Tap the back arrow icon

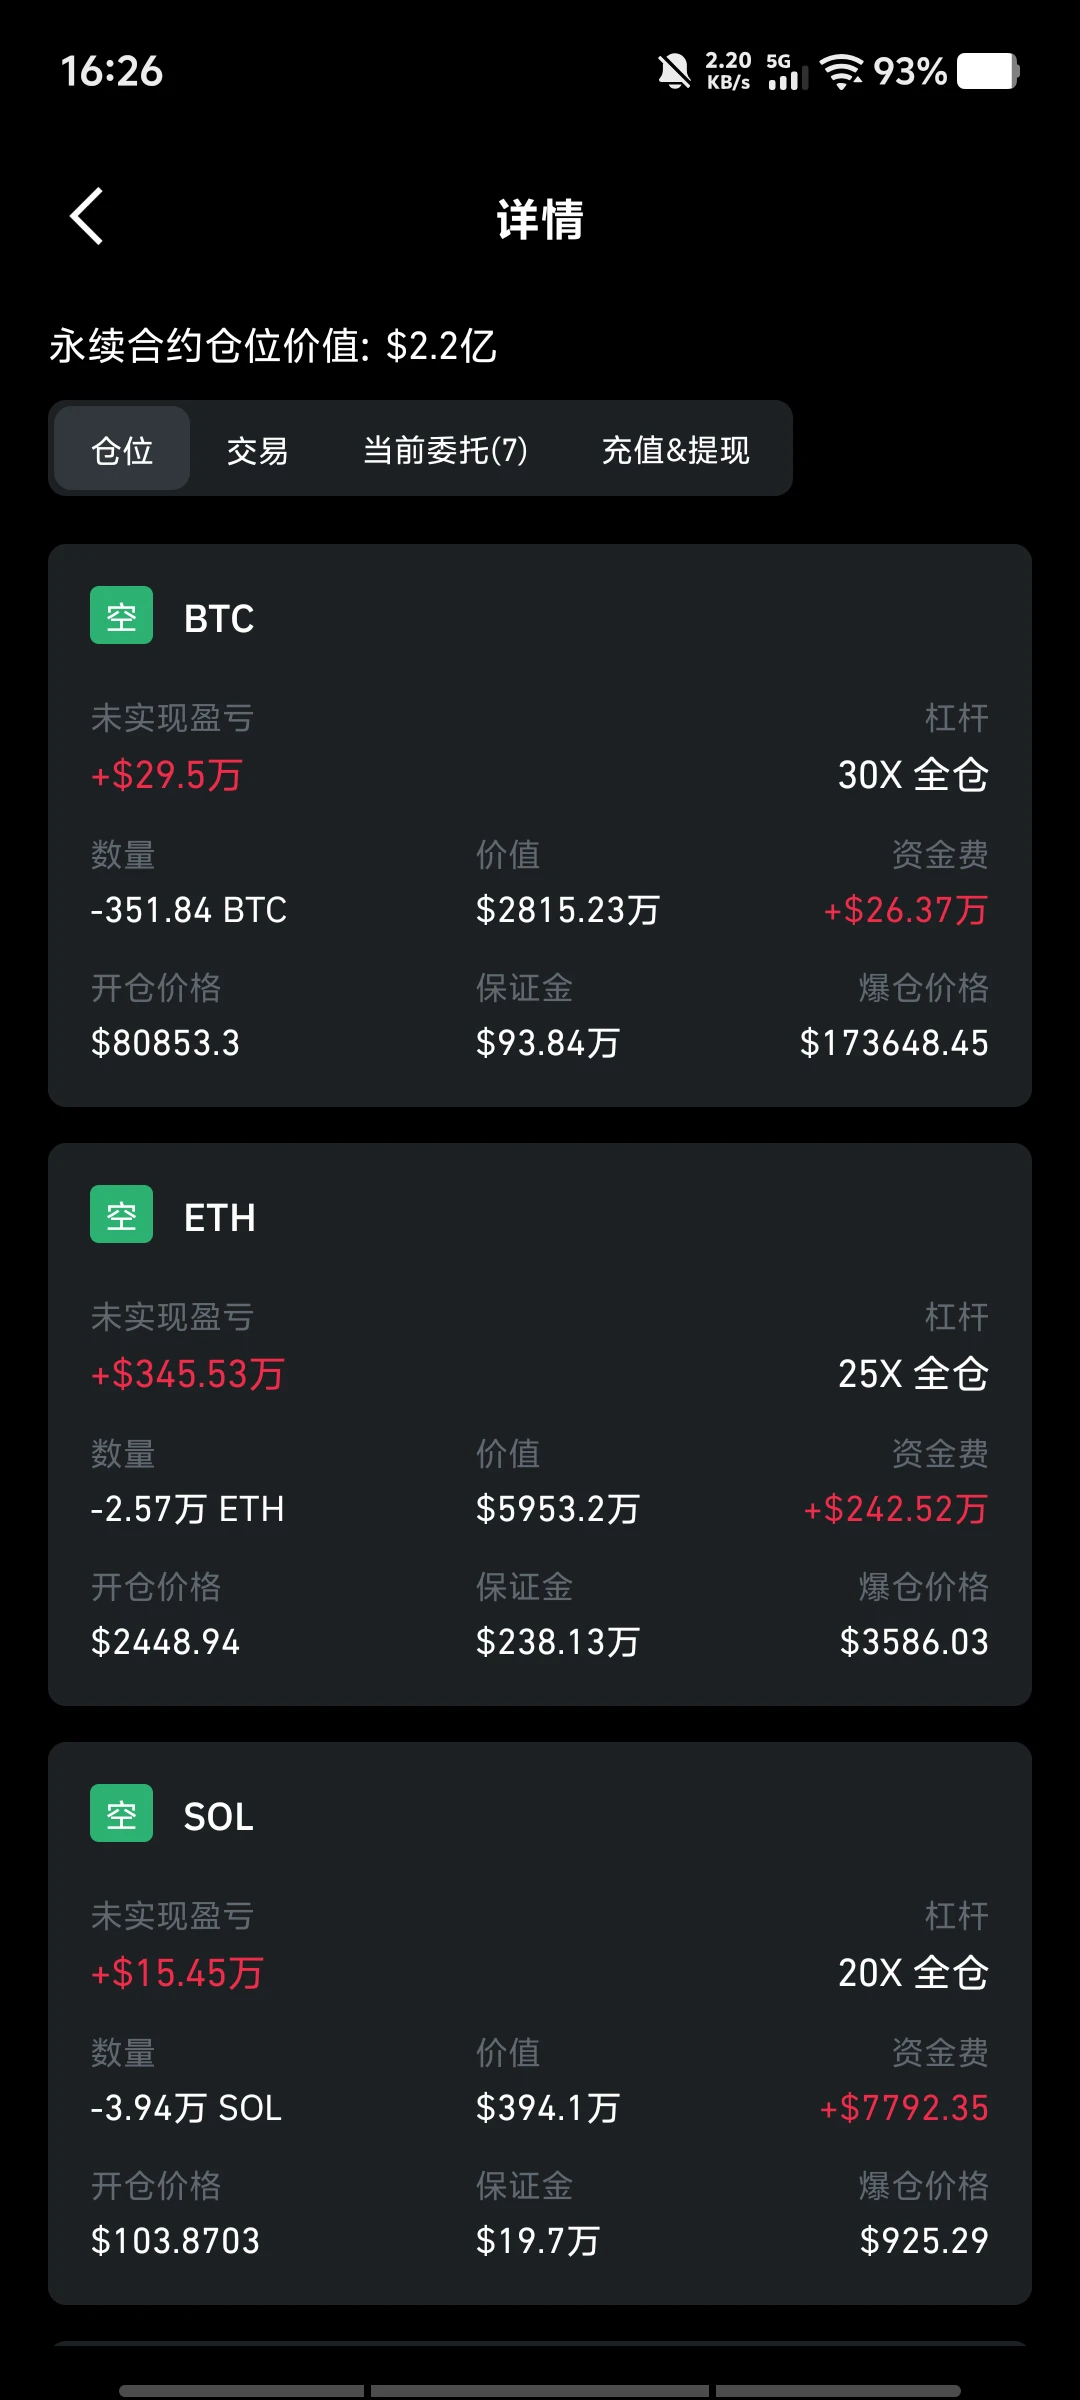[x=87, y=216]
